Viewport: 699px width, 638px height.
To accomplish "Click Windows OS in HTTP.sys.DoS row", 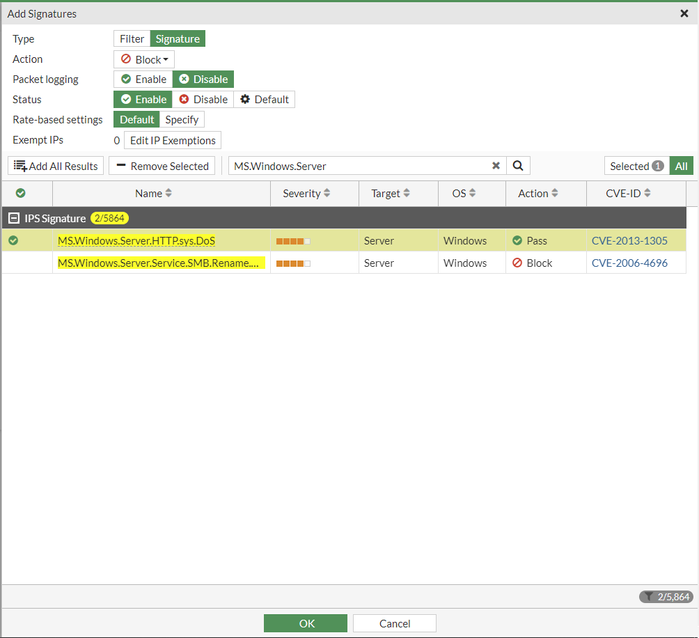I will (x=465, y=241).
